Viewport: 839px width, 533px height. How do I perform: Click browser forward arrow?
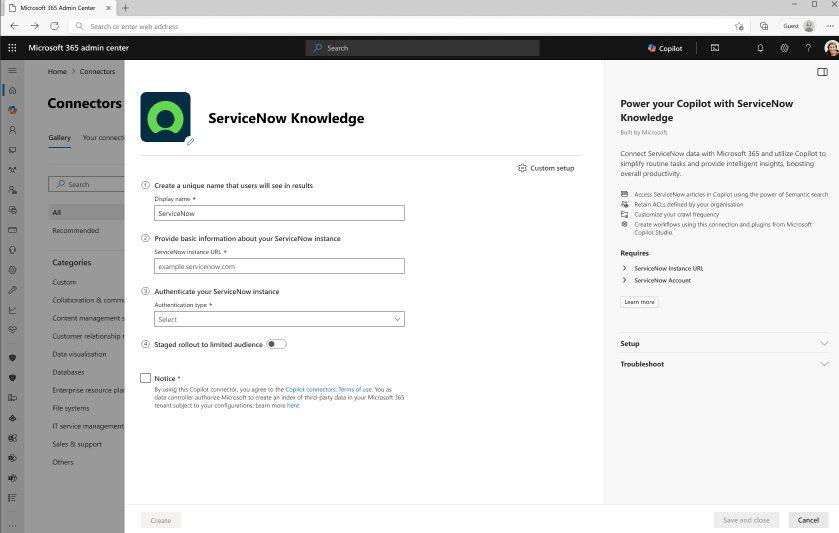point(34,26)
